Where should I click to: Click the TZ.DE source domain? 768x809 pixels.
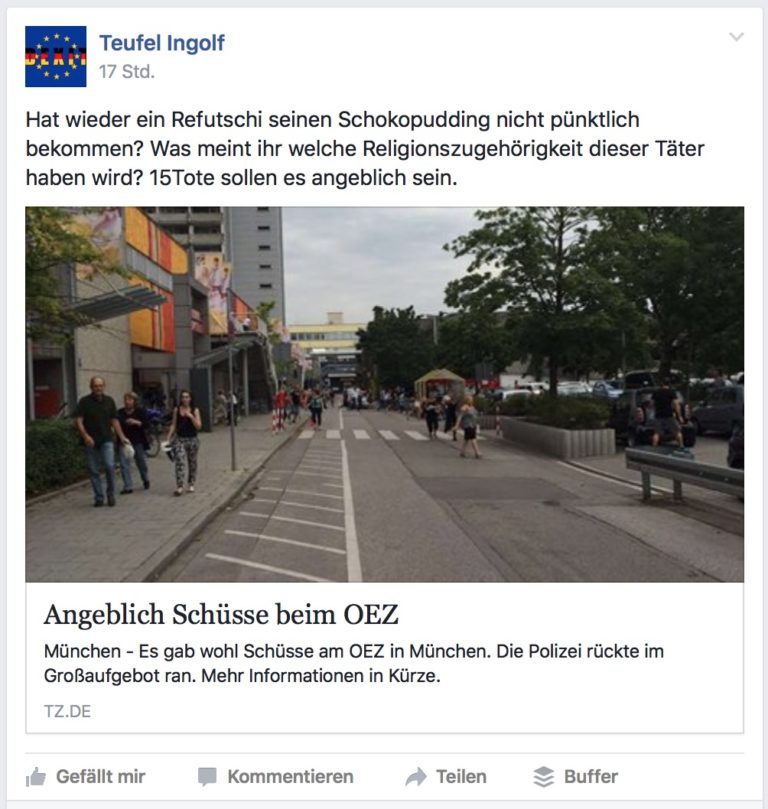pos(67,711)
